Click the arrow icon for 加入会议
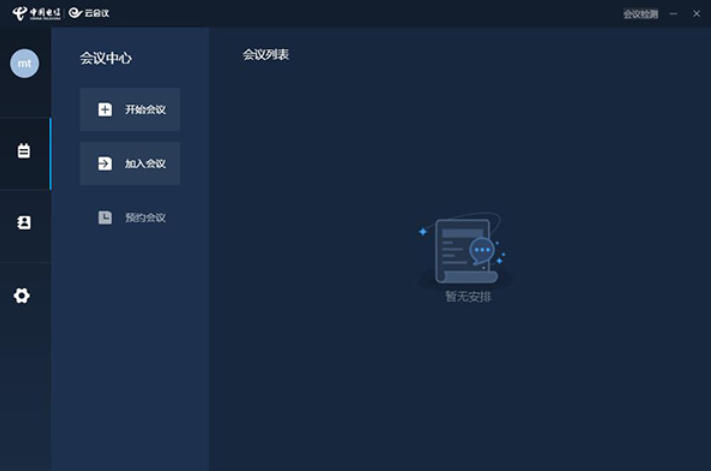 pos(105,164)
